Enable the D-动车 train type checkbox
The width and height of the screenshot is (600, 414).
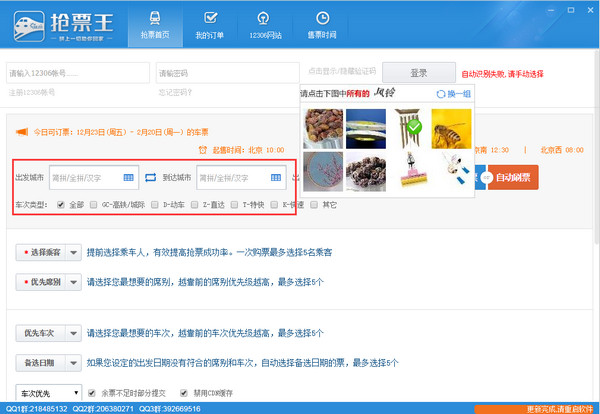155,205
